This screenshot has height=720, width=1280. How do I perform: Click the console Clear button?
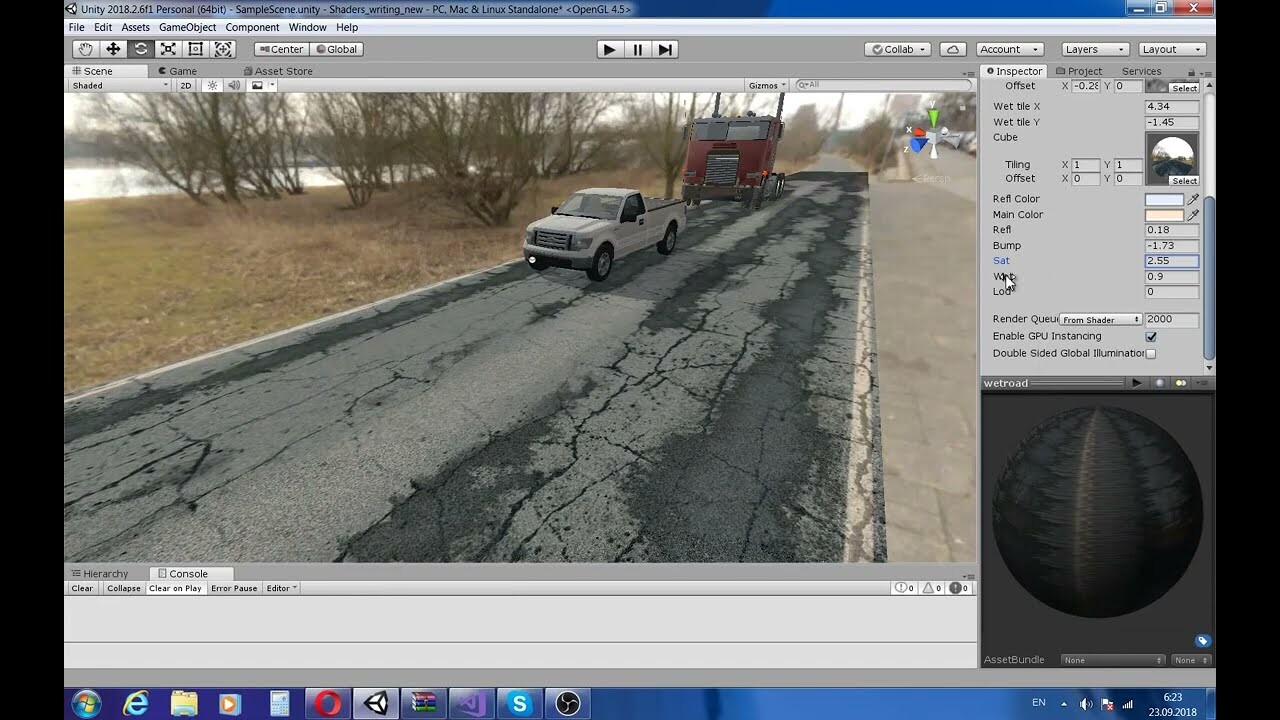point(80,588)
